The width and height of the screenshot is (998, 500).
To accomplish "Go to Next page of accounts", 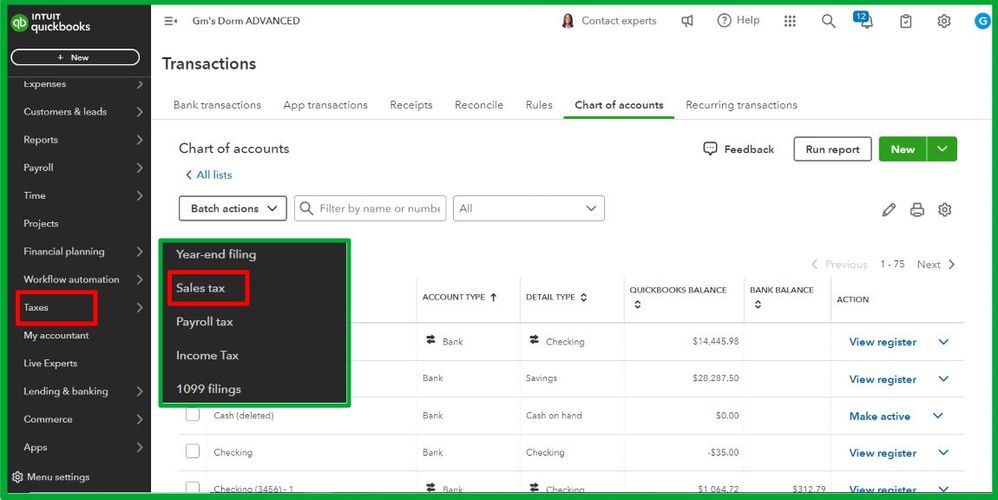I will pyautogui.click(x=936, y=265).
